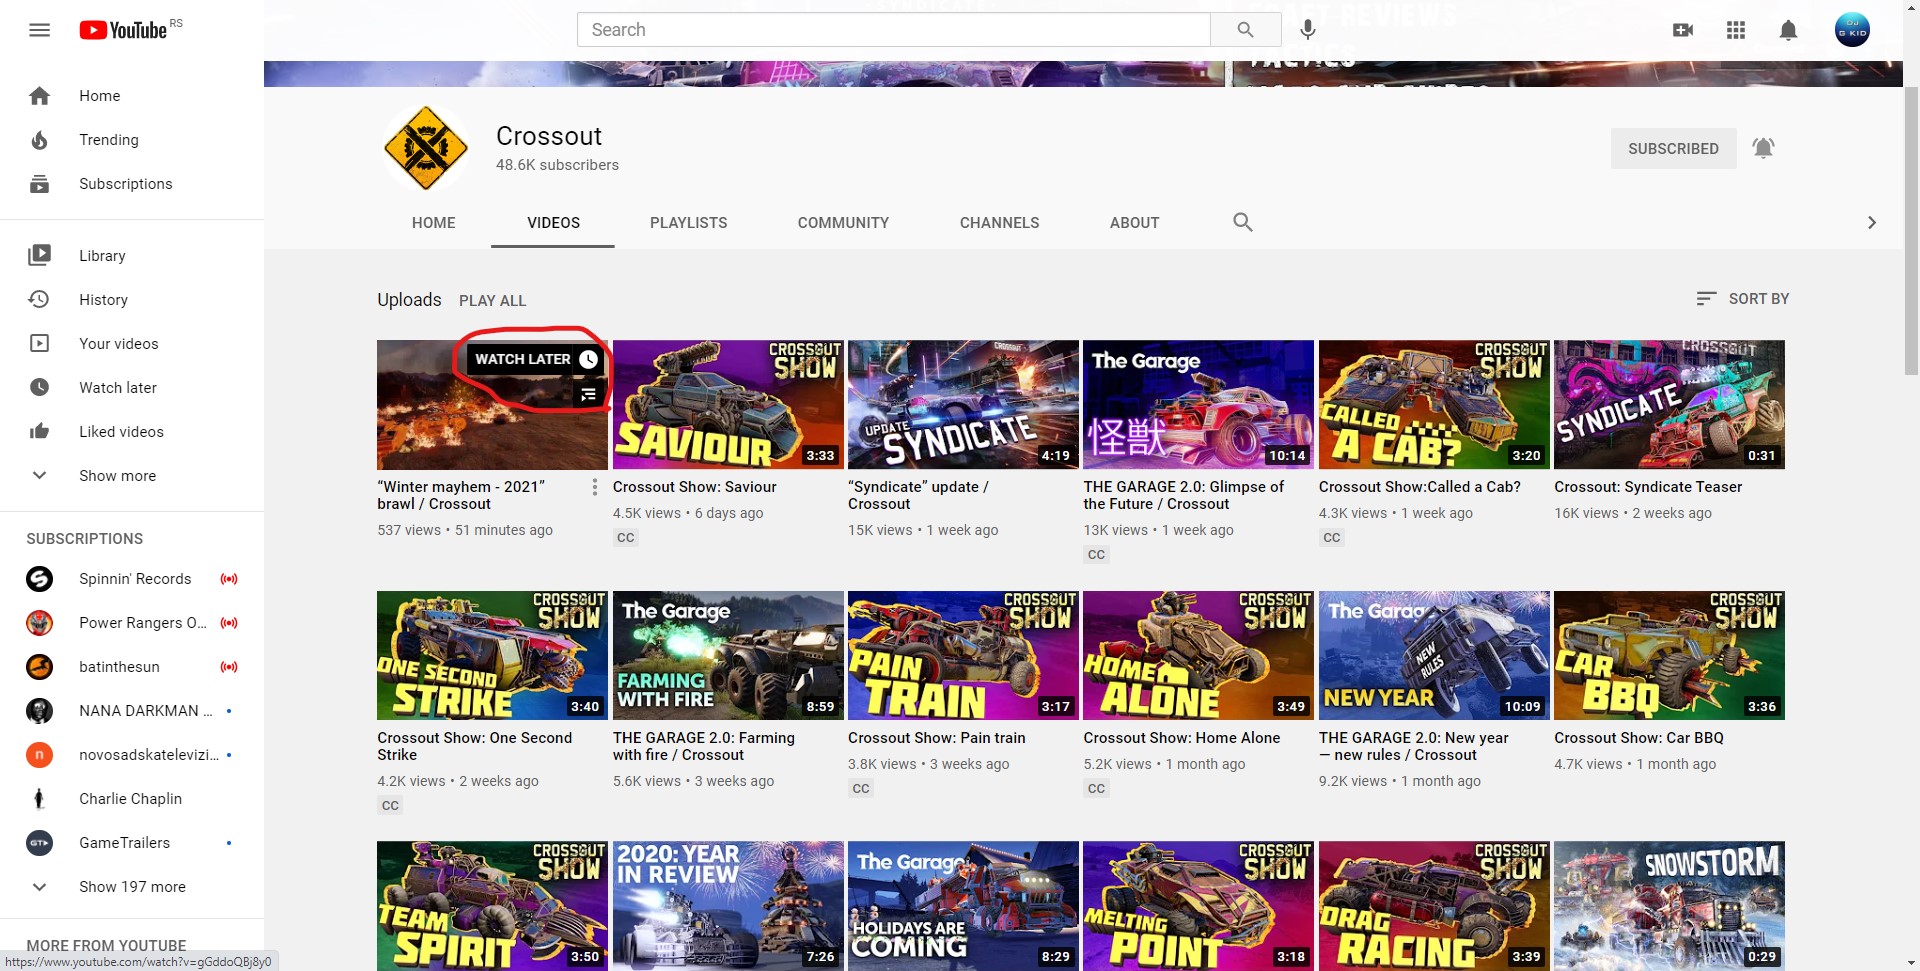Open the create video camera icon
The width and height of the screenshot is (1920, 971).
pyautogui.click(x=1683, y=30)
